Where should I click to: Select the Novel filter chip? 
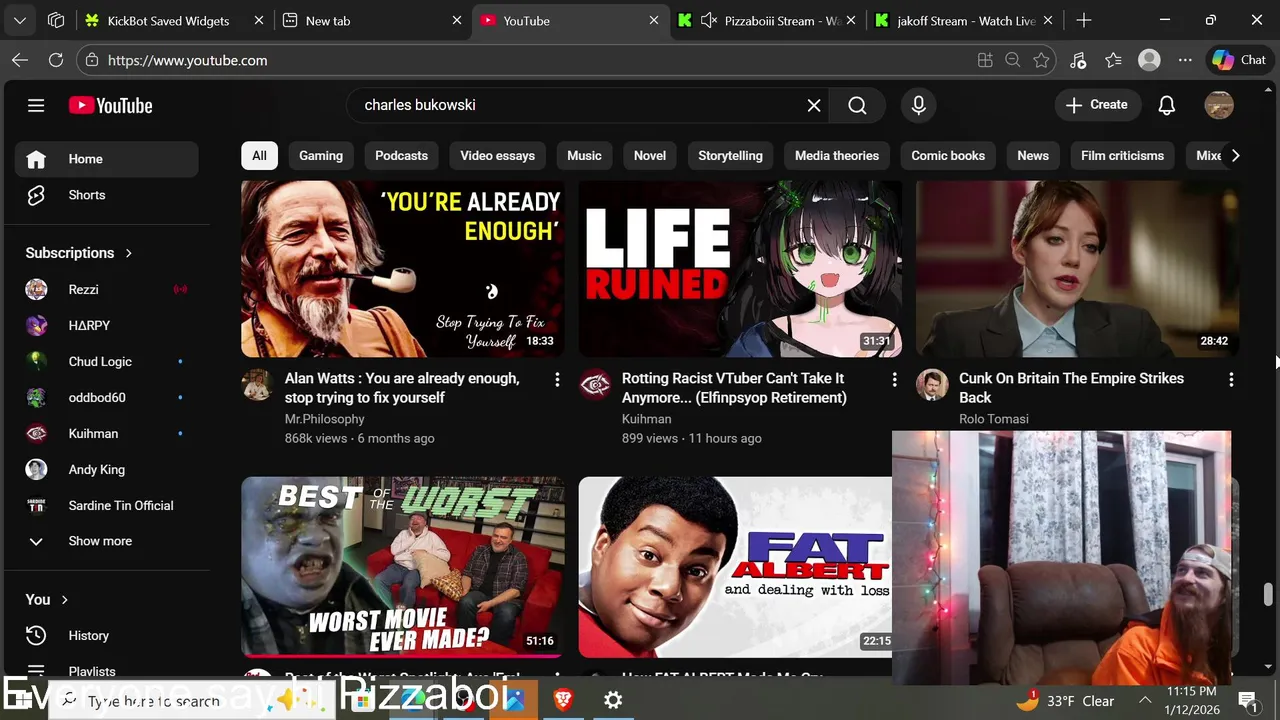[650, 156]
